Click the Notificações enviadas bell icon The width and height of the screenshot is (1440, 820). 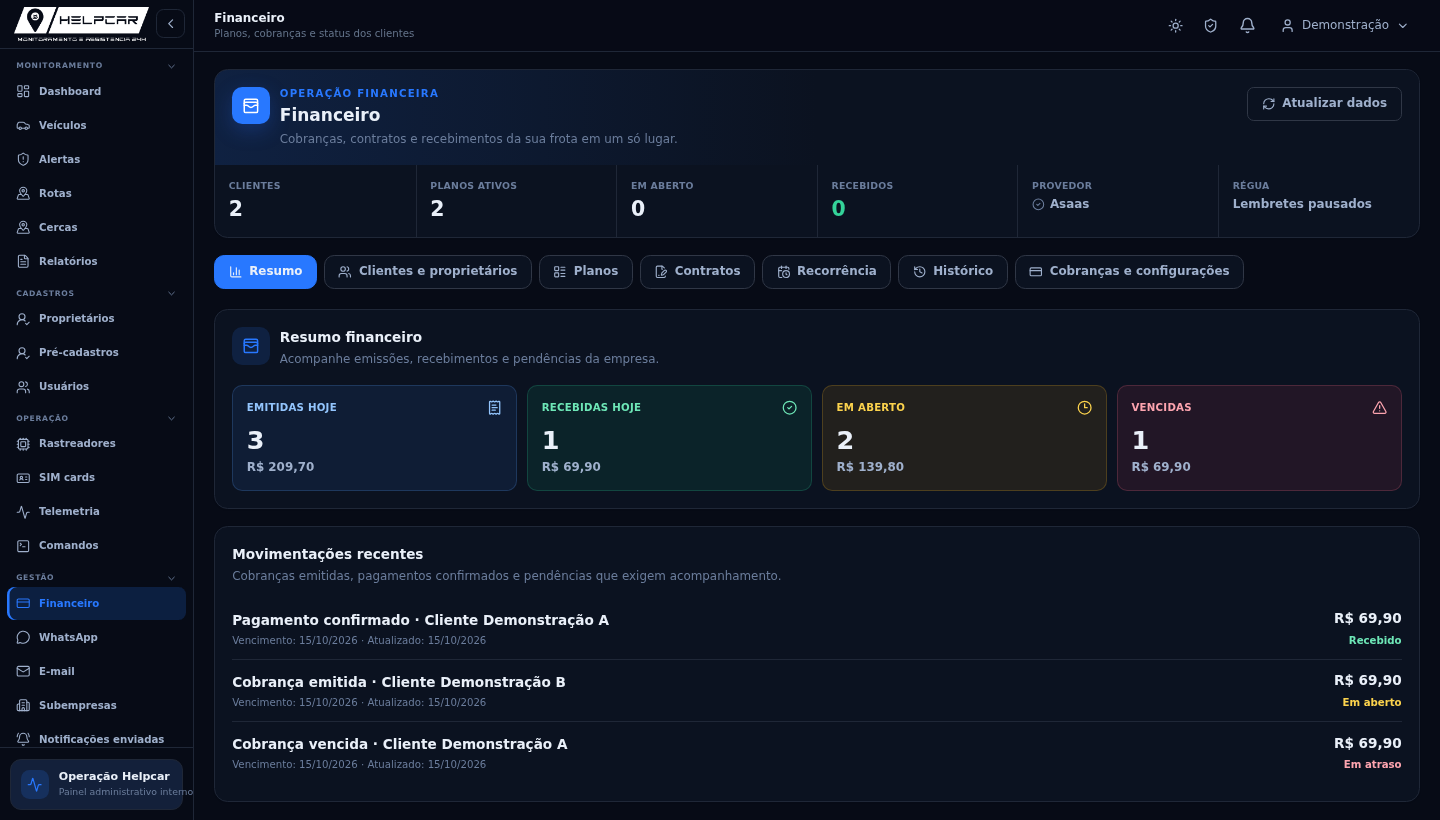point(23,739)
